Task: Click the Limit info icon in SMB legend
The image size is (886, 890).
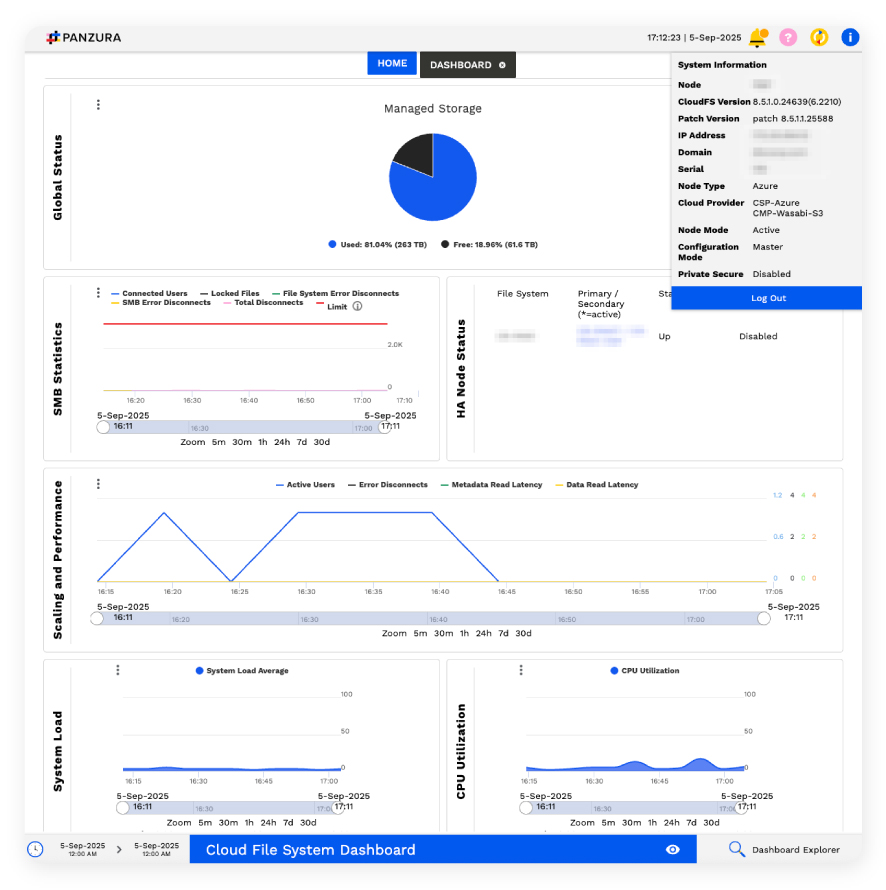Action: [x=357, y=306]
